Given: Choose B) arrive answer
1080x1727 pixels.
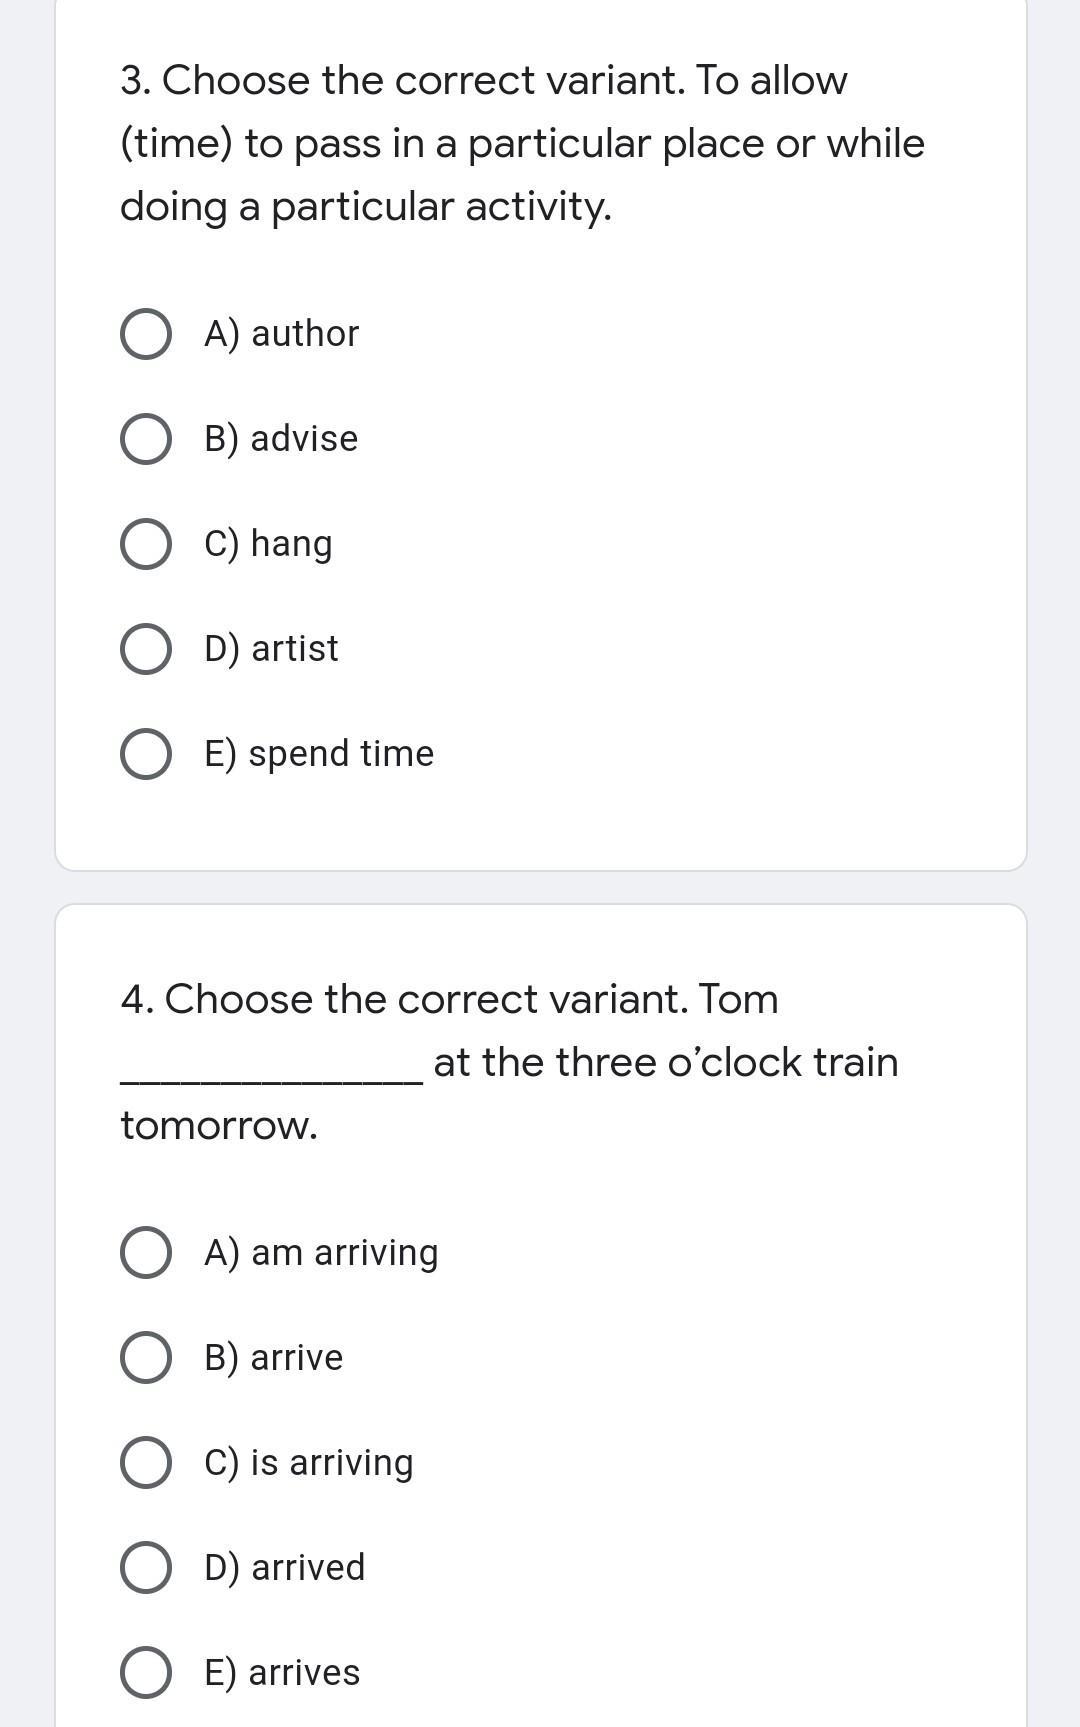Looking at the screenshot, I should click(x=145, y=1358).
